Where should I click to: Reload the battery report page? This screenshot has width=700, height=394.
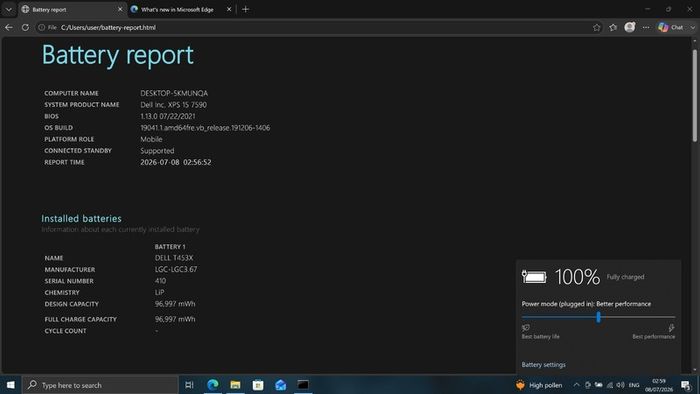tap(25, 27)
